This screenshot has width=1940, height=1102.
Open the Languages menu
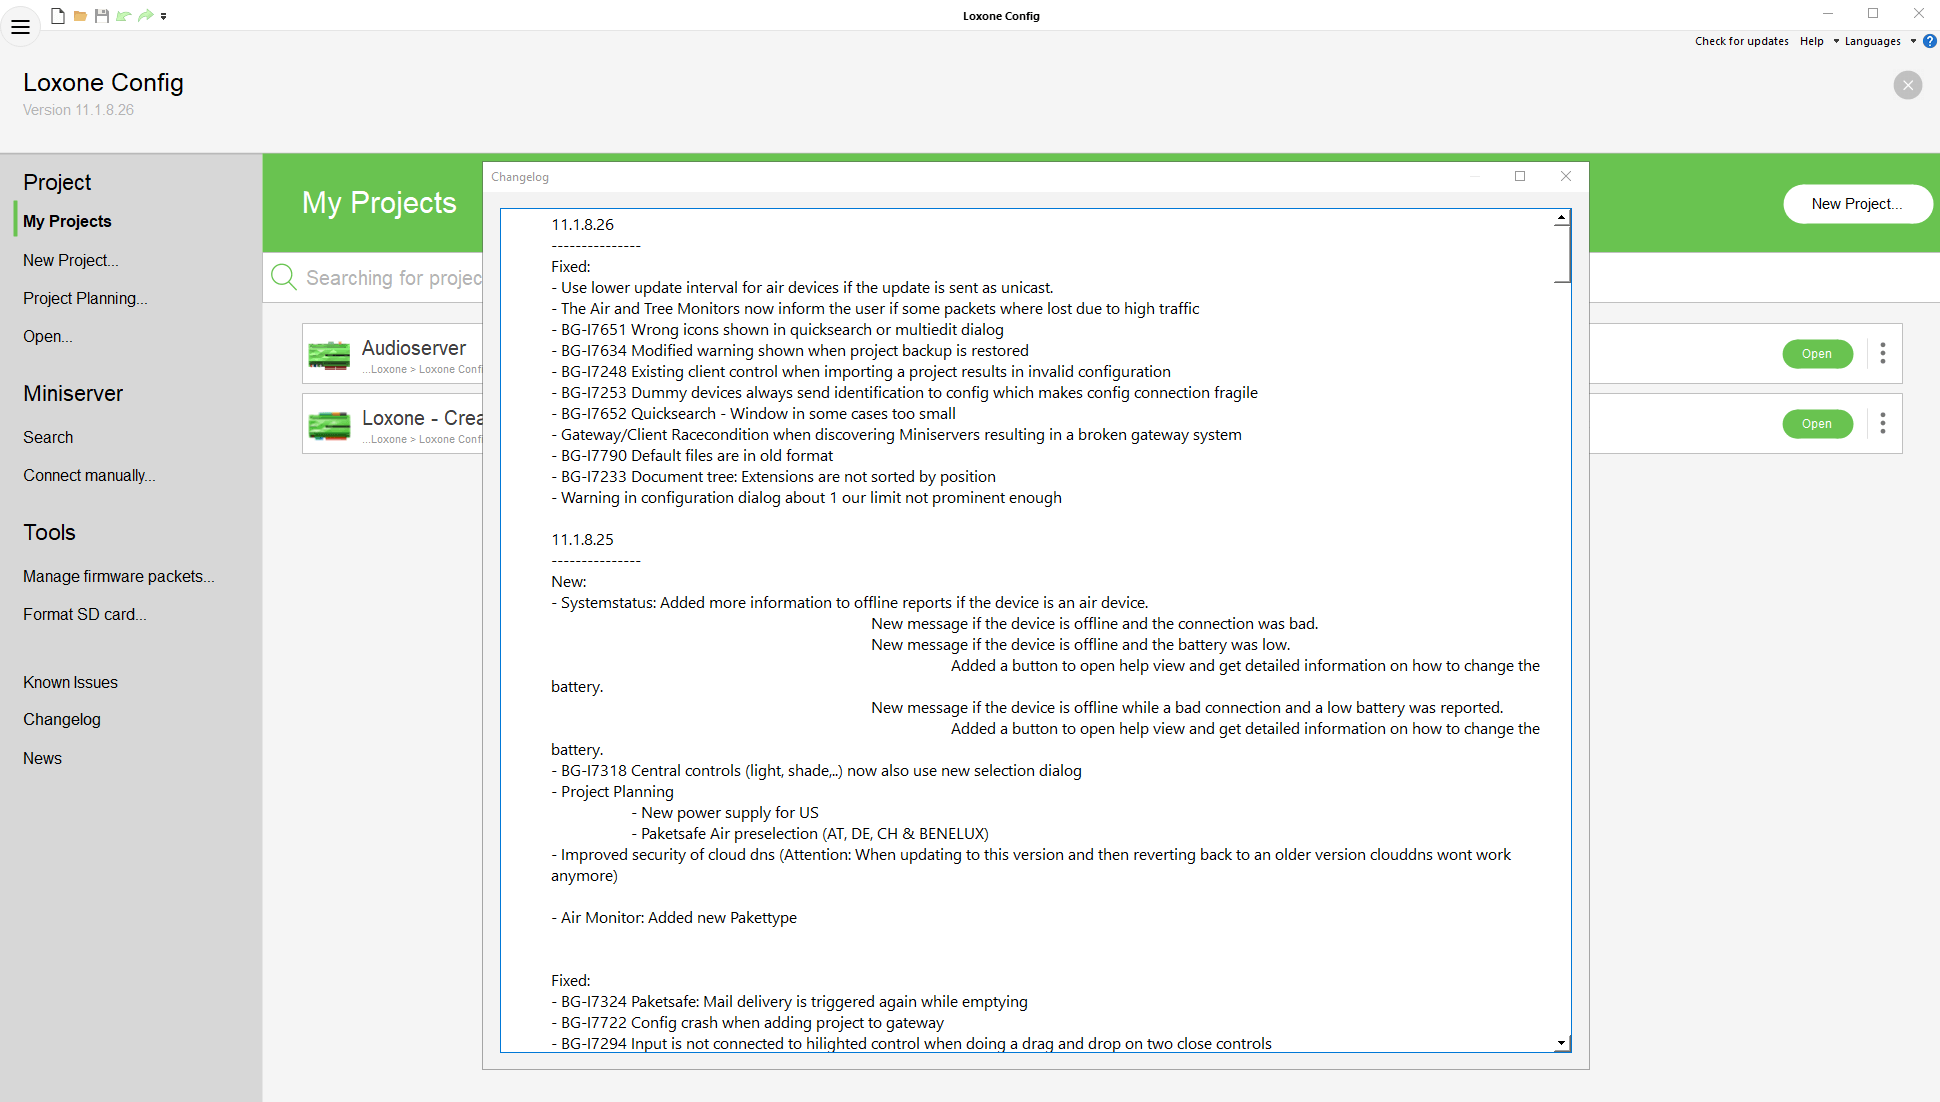1872,41
